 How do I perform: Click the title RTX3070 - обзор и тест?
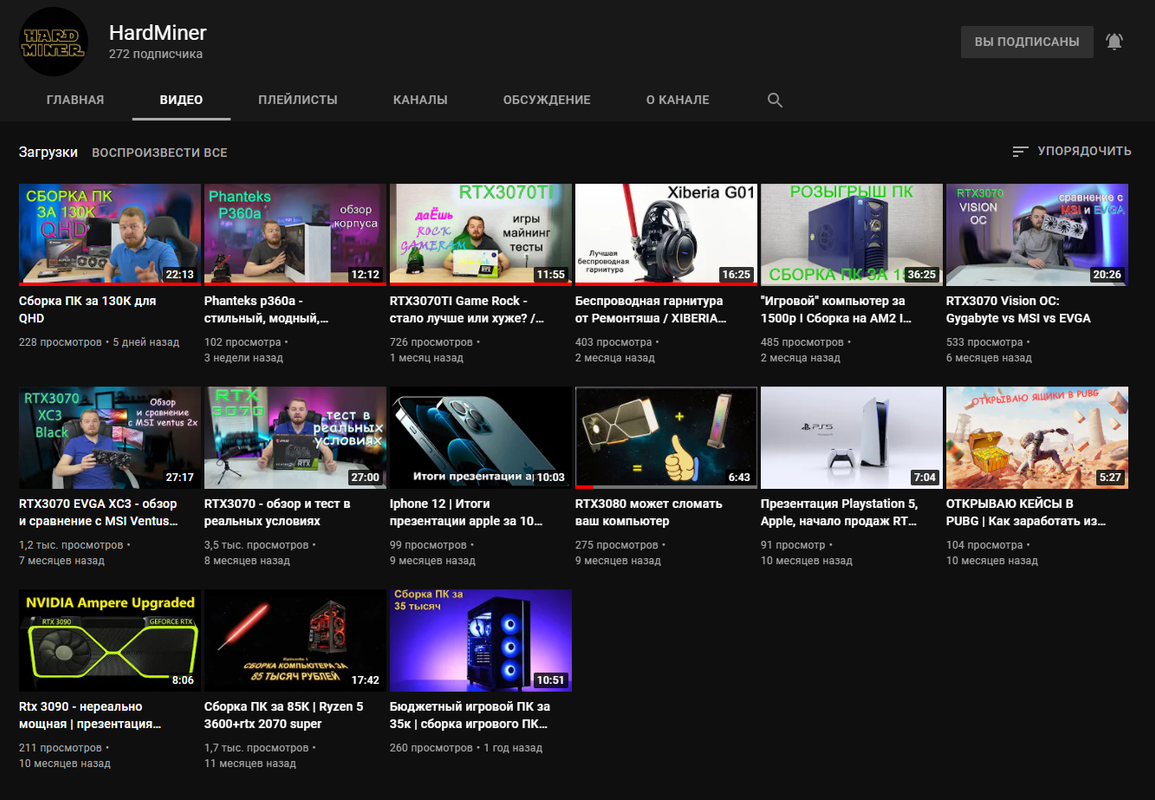(277, 513)
